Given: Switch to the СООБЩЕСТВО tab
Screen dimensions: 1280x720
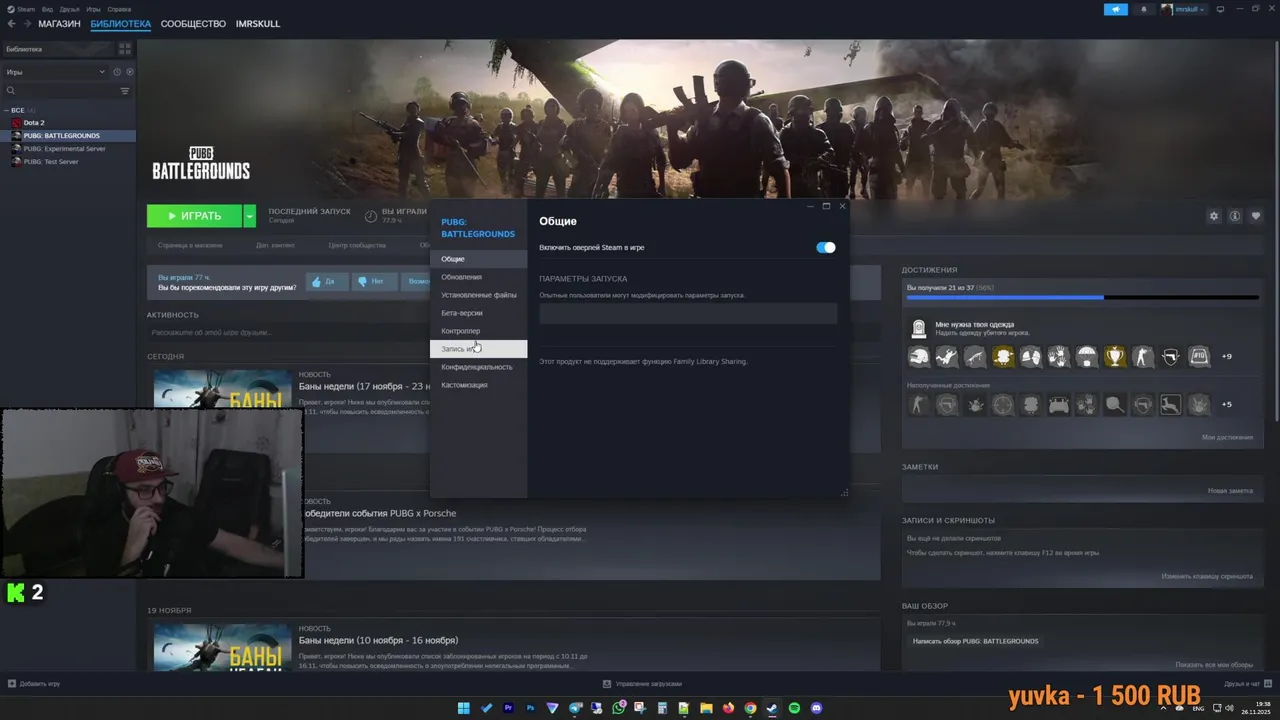Looking at the screenshot, I should [193, 23].
